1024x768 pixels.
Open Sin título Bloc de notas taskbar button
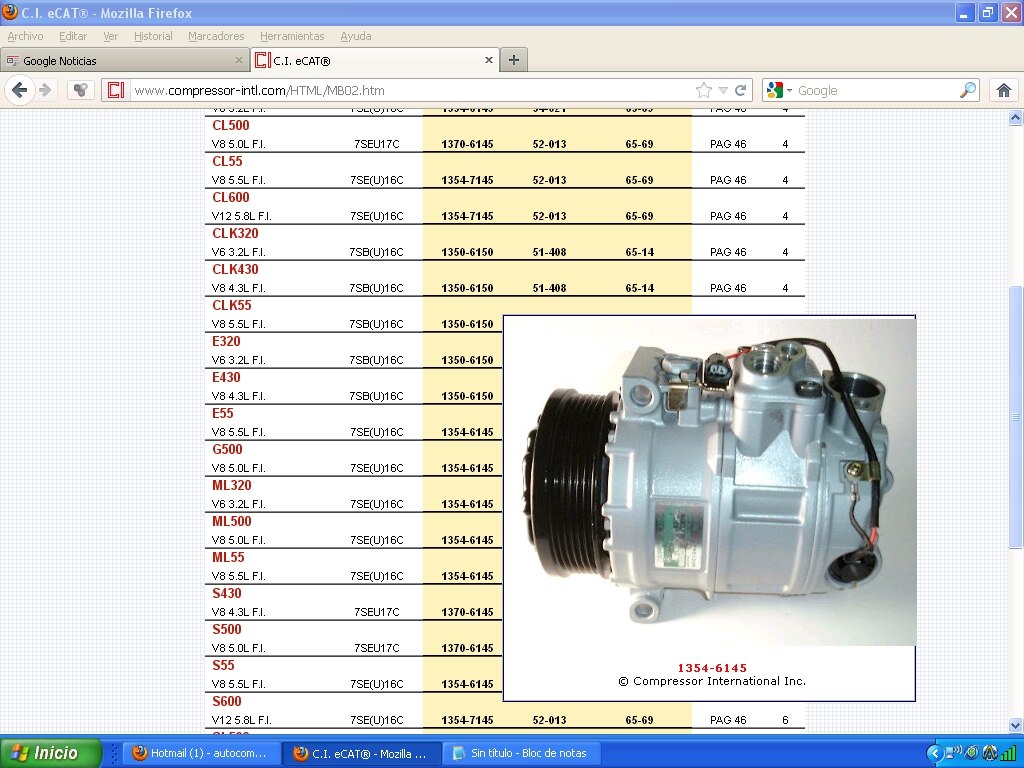pyautogui.click(x=521, y=753)
